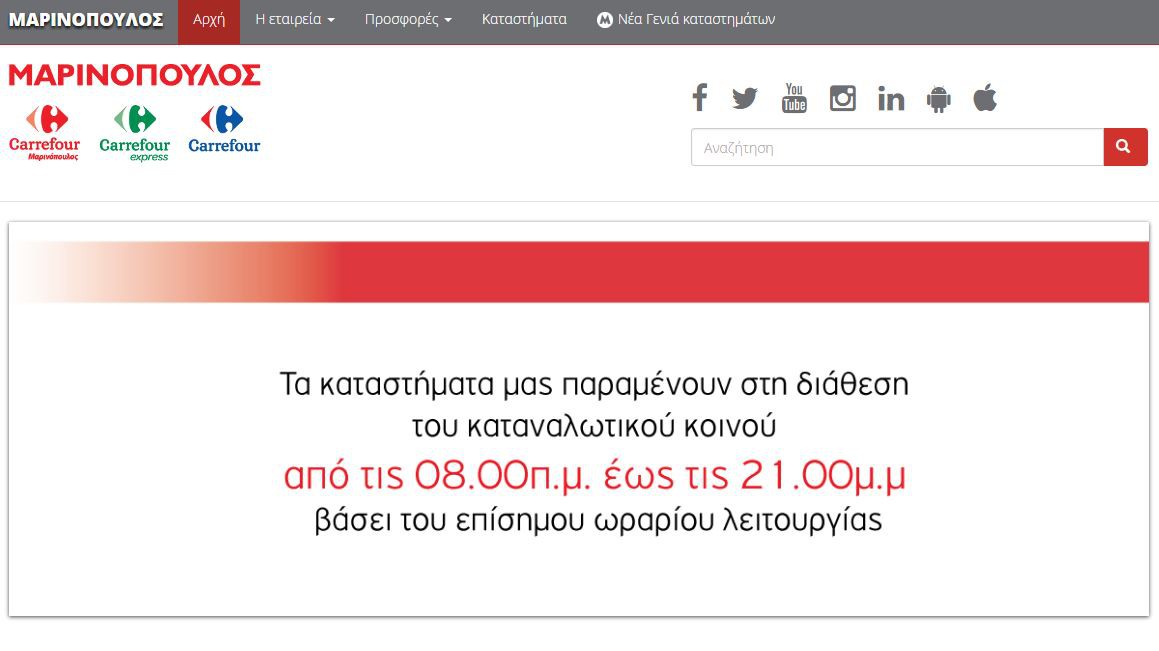Open the LinkedIn icon
The image size is (1159, 651).
[x=891, y=98]
